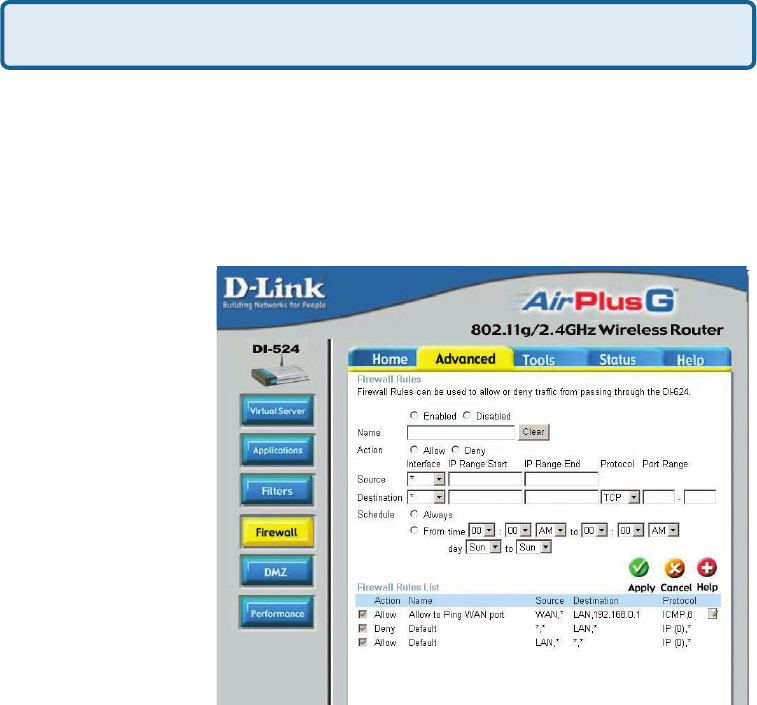Toggle checkbox for the Deny Default rule

coord(363,628)
